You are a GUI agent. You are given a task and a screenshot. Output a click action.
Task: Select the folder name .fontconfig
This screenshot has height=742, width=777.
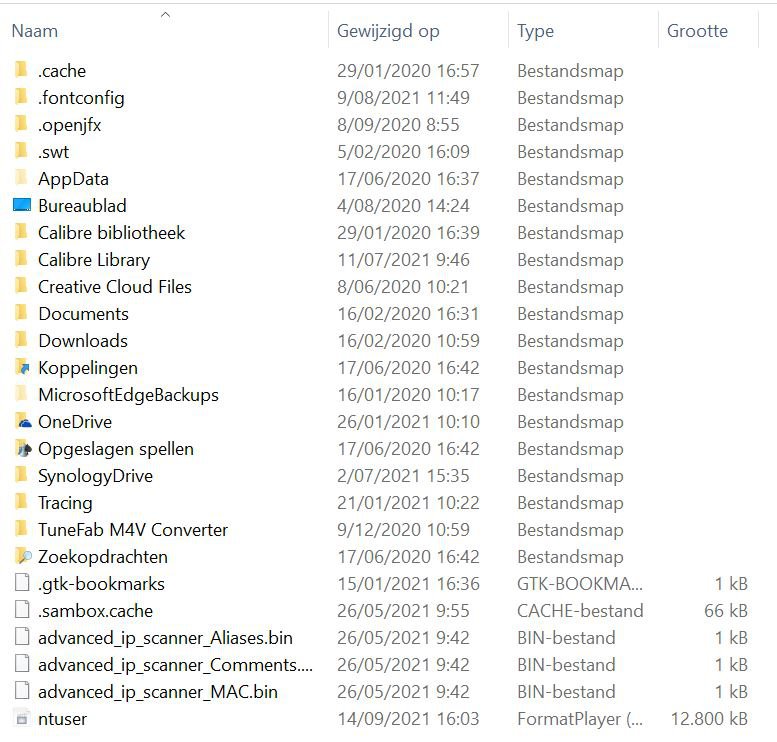[81, 98]
